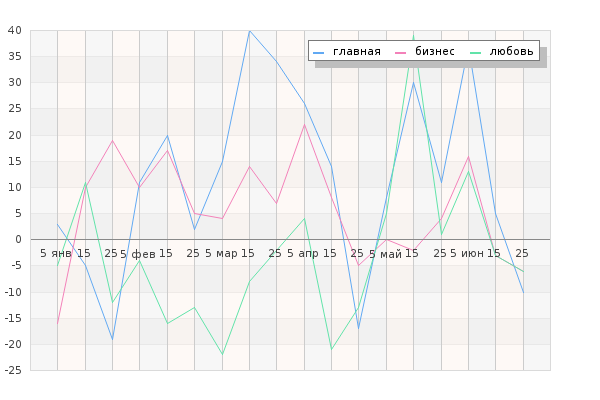Click the X-axis '25' label just before '5 фев'
Screen dimensions: 600x400
click(x=111, y=253)
